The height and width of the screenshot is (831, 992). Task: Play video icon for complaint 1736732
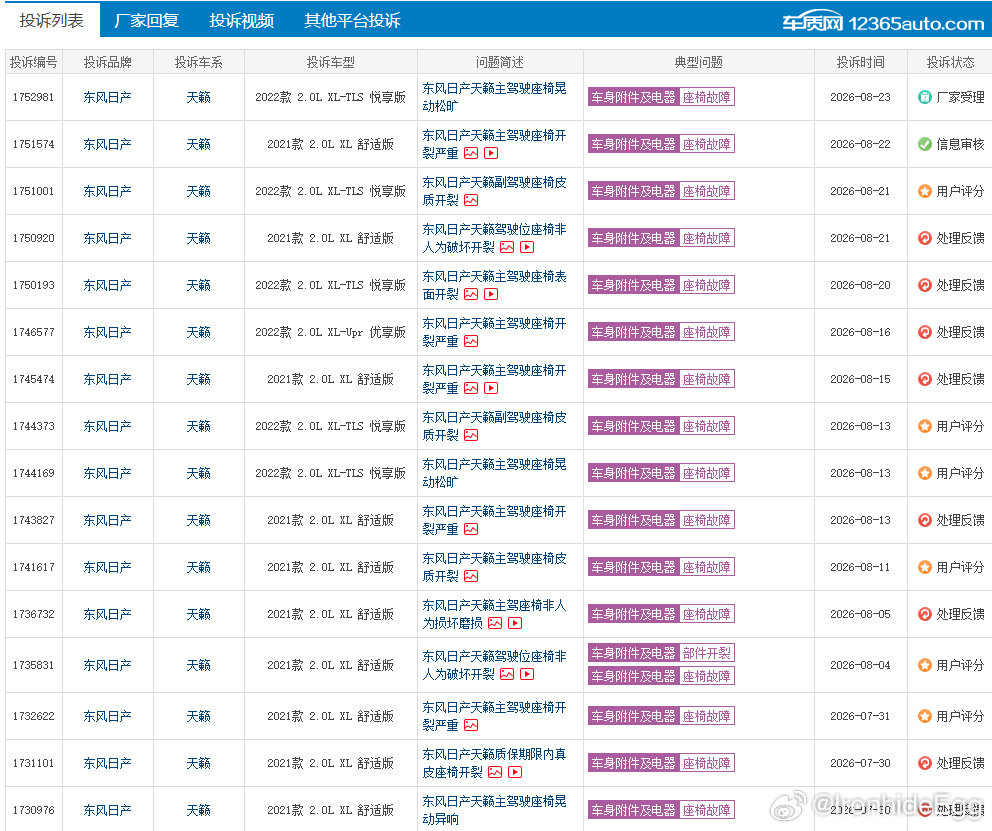(515, 623)
